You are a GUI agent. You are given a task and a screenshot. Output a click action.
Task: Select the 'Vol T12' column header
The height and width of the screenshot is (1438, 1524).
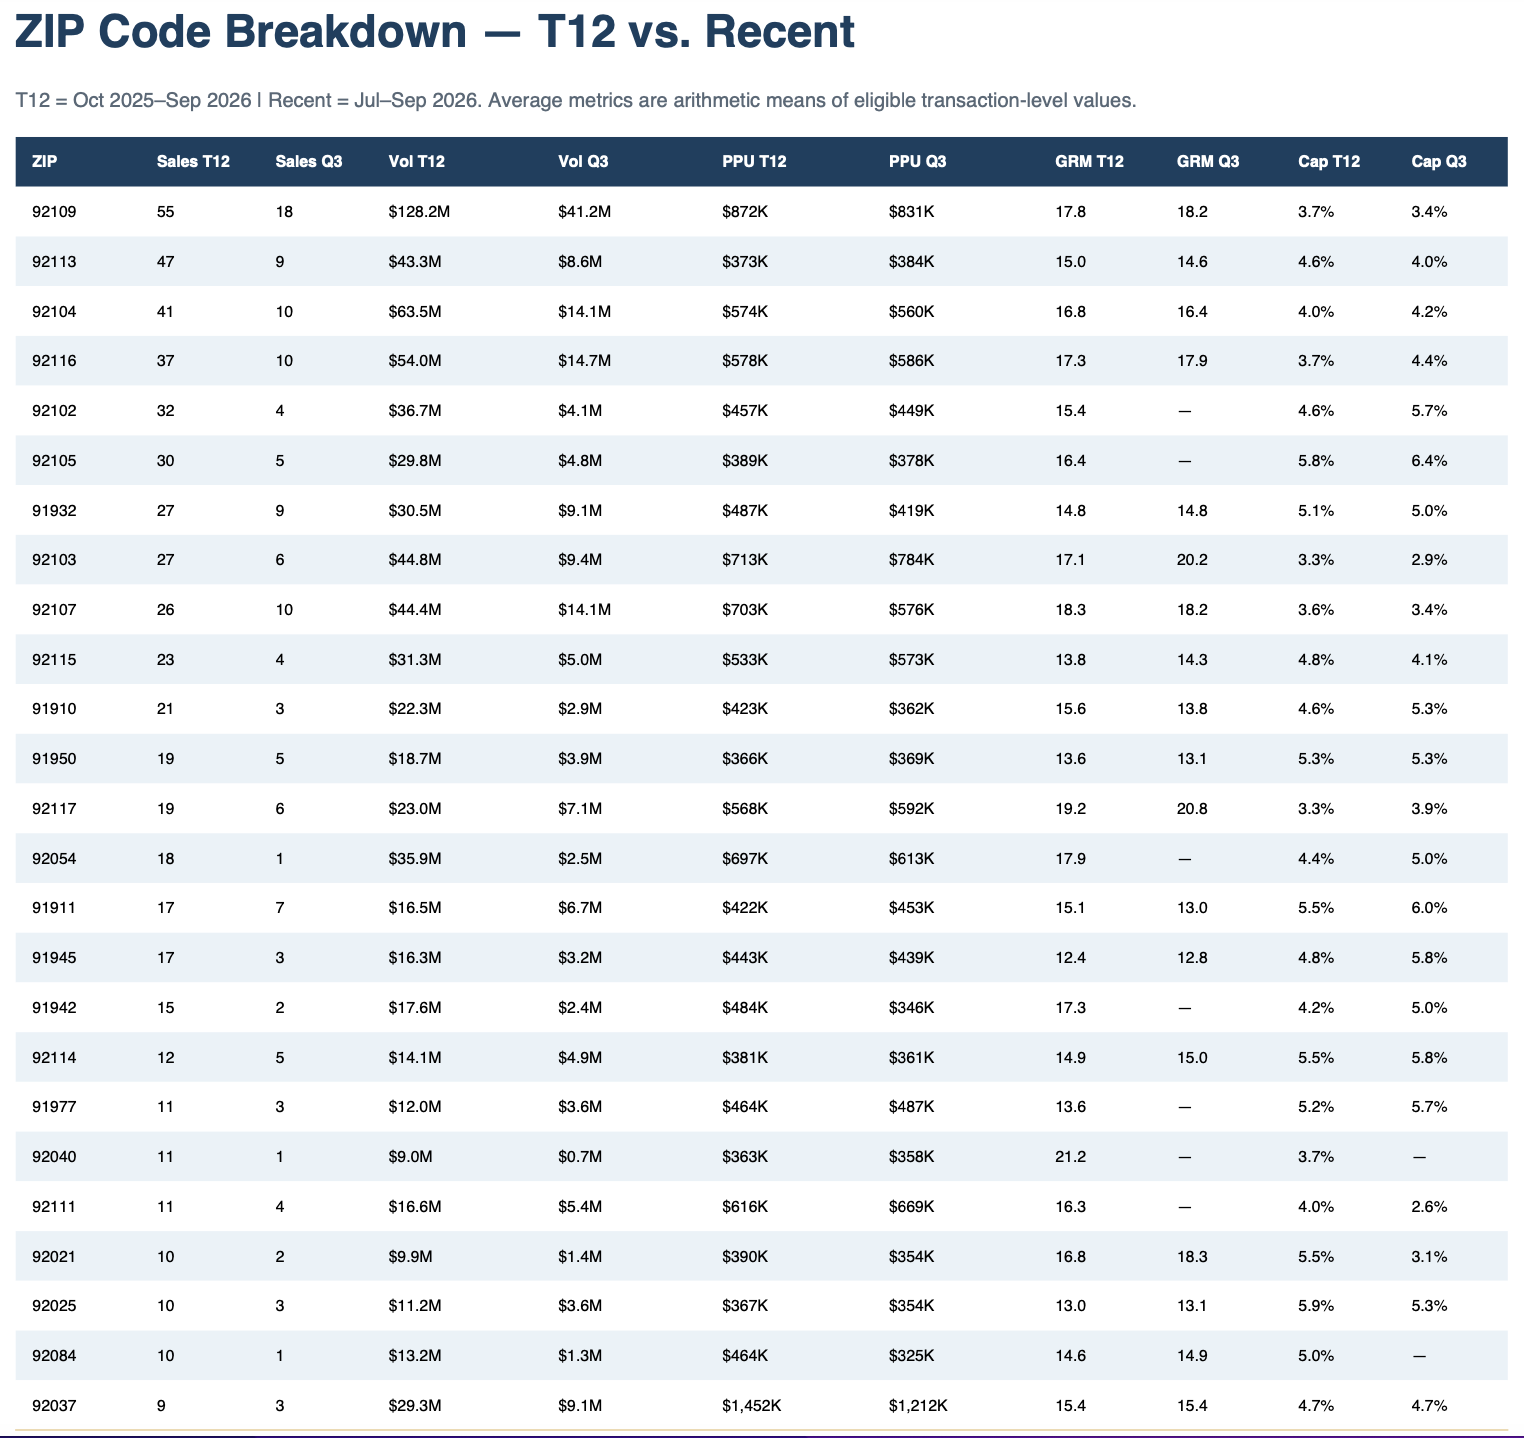point(416,162)
